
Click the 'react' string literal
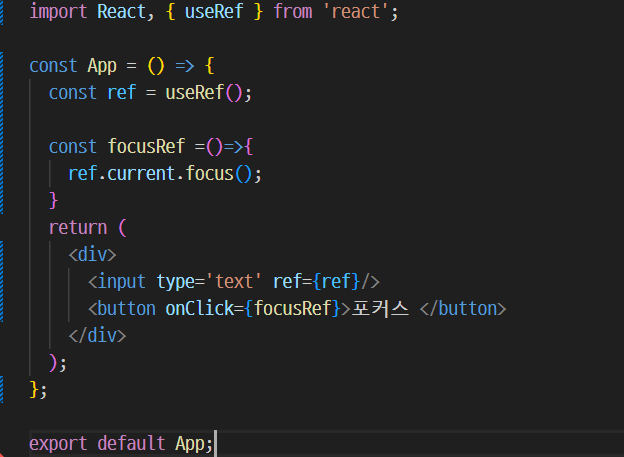click(355, 12)
